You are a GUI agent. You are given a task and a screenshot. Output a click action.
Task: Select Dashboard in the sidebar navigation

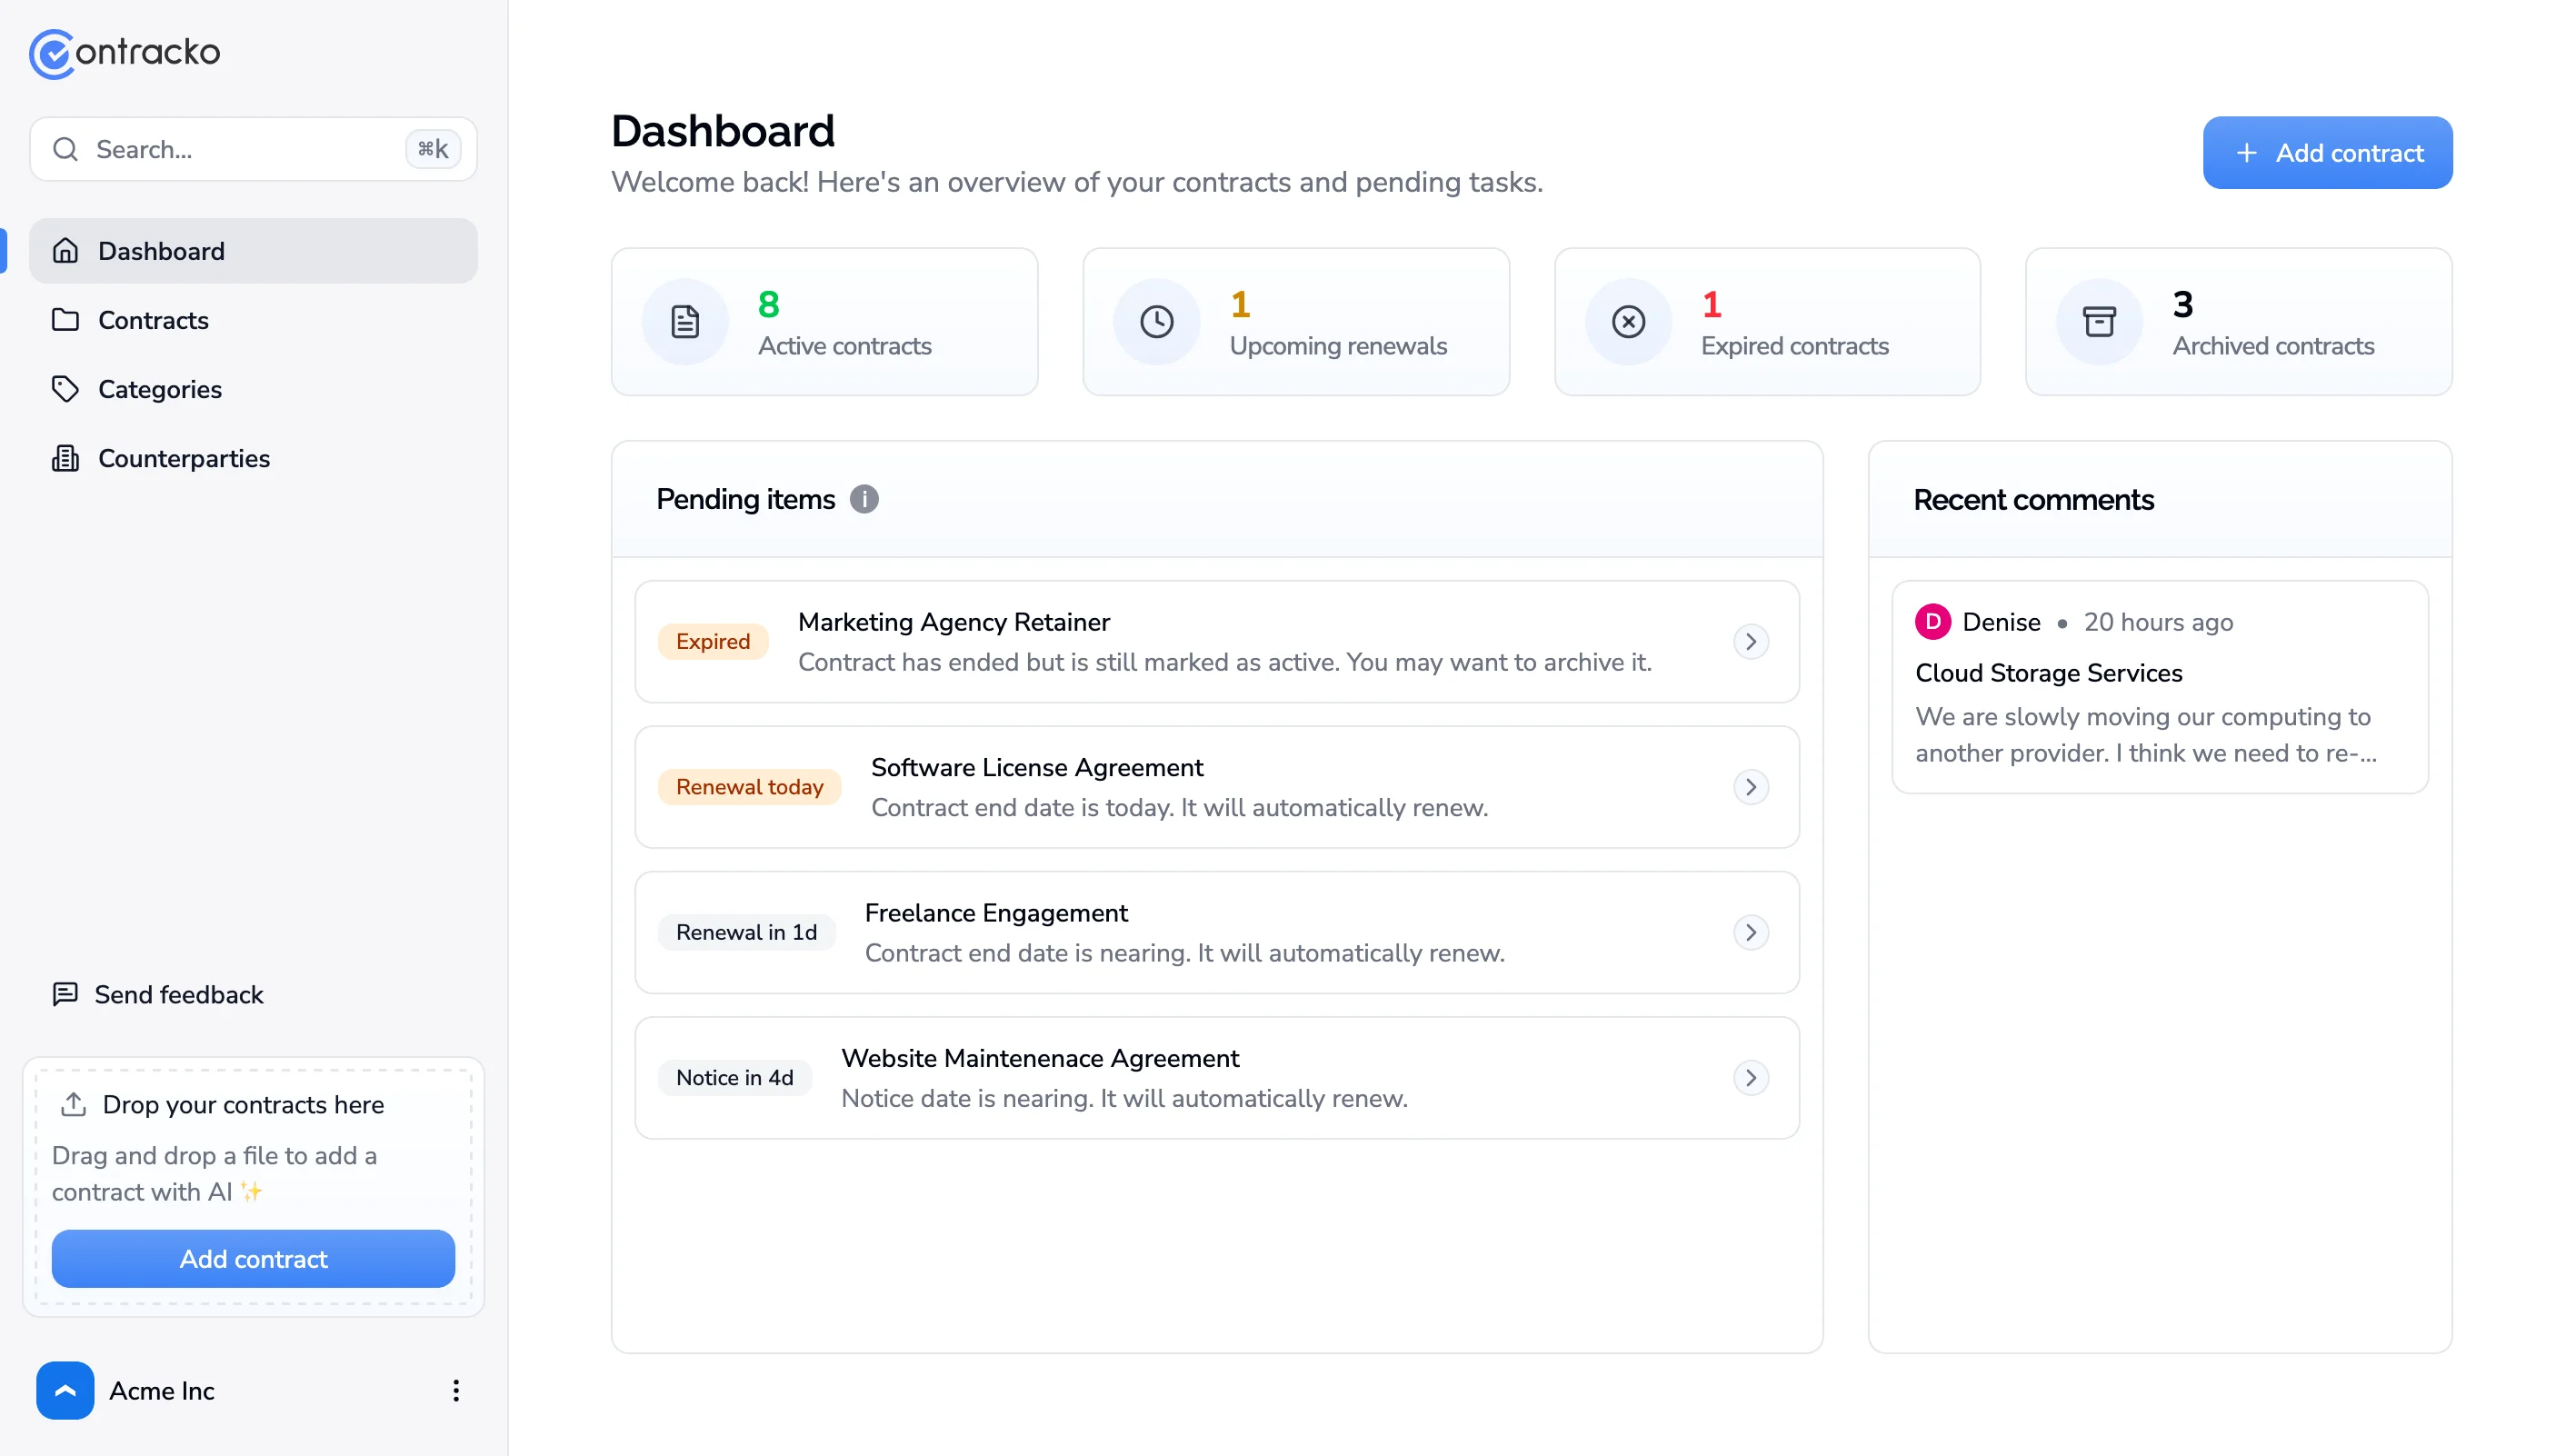pos(161,250)
